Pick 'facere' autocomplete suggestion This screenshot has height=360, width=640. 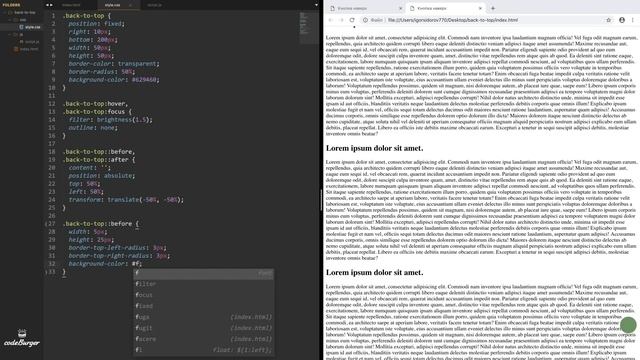(x=204, y=339)
